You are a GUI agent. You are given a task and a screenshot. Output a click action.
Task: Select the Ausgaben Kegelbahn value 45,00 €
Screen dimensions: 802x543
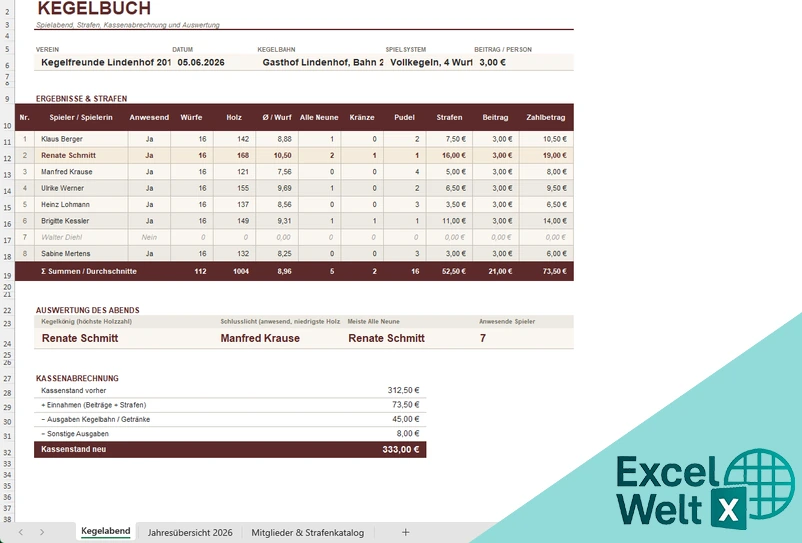click(x=405, y=419)
